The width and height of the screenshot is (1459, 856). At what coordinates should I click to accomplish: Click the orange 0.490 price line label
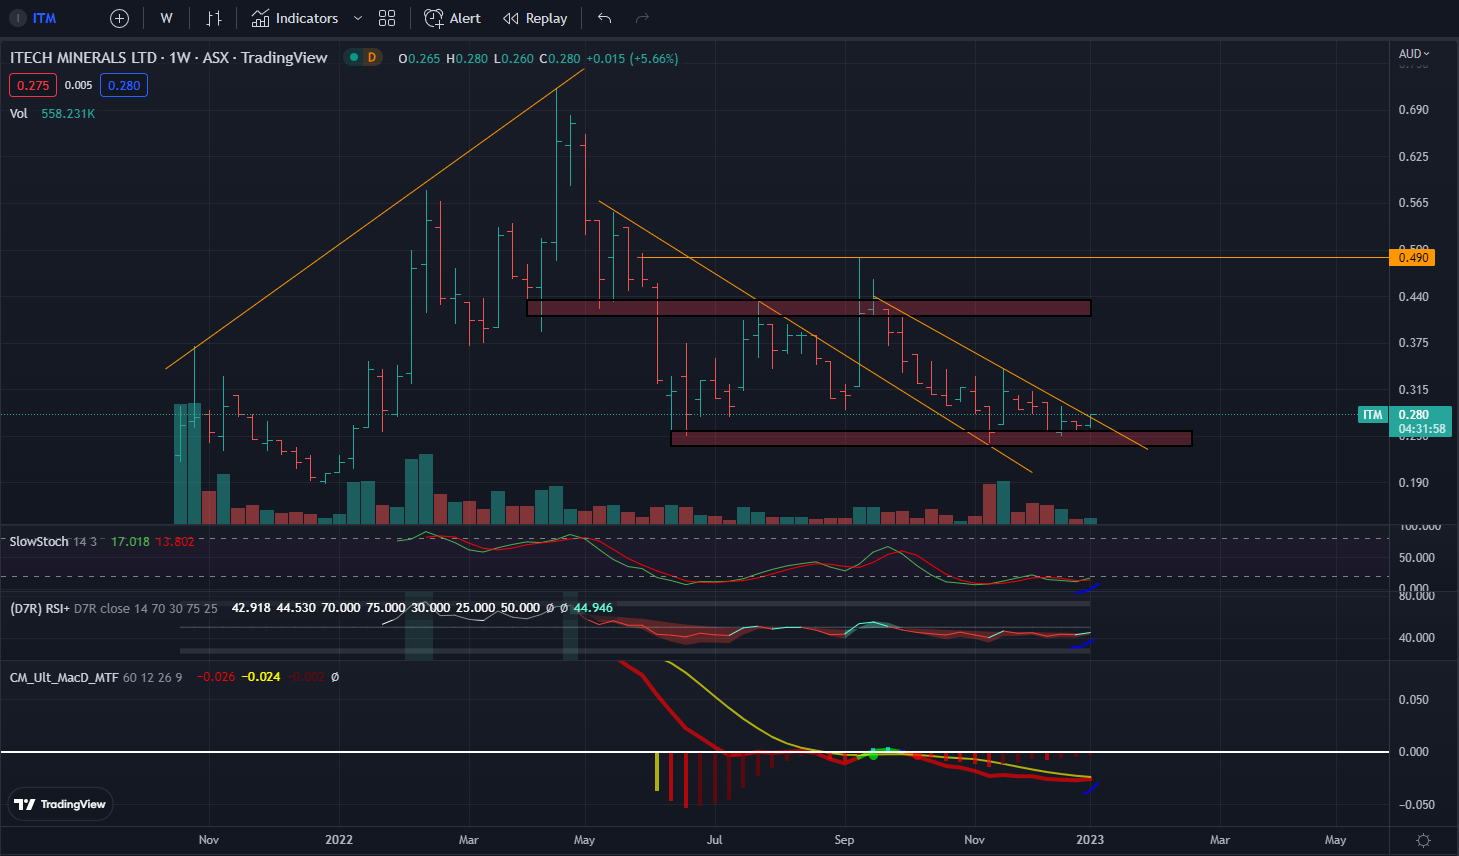(x=1413, y=258)
